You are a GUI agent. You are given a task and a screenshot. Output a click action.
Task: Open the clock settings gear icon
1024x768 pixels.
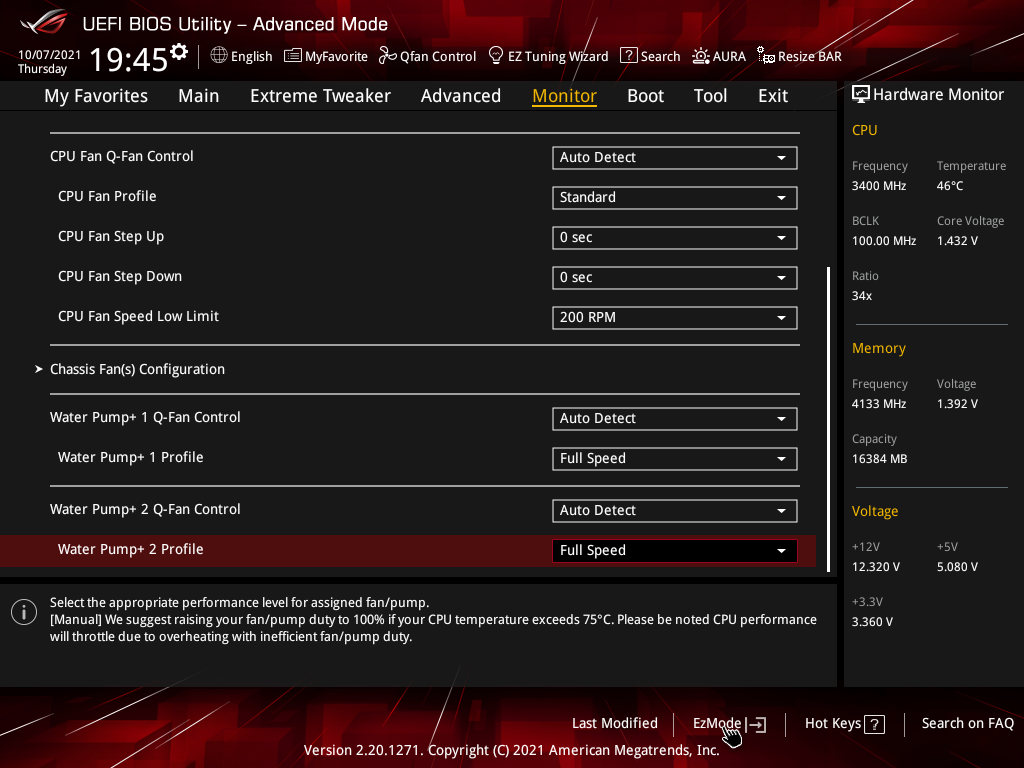coord(179,51)
